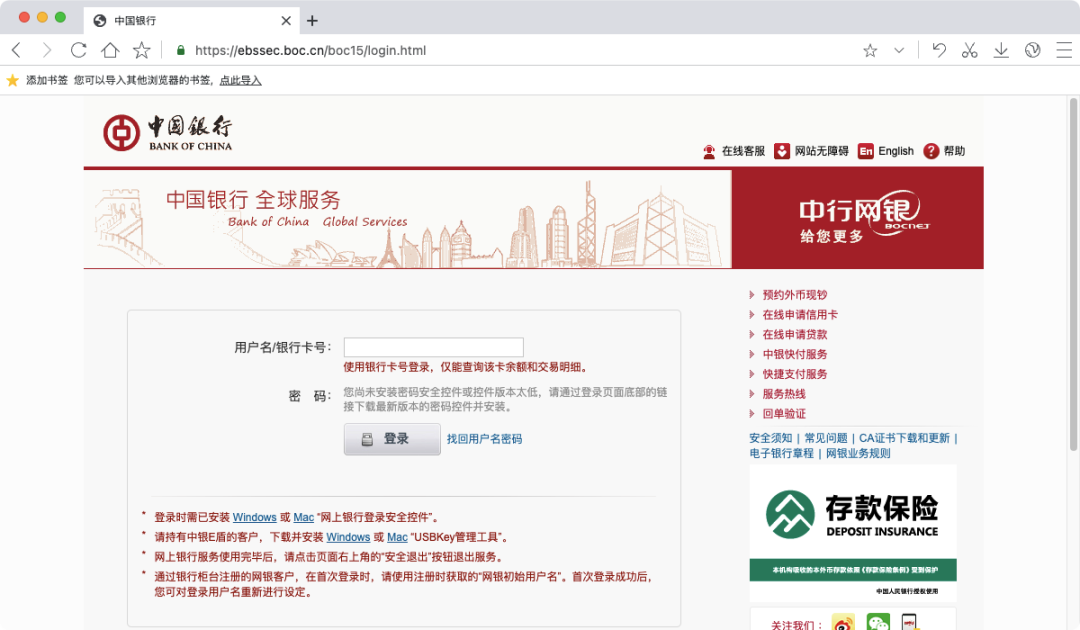The image size is (1080, 630).
Task: Click the 中国银行 全球服务 skyline banner
Action: click(x=407, y=218)
